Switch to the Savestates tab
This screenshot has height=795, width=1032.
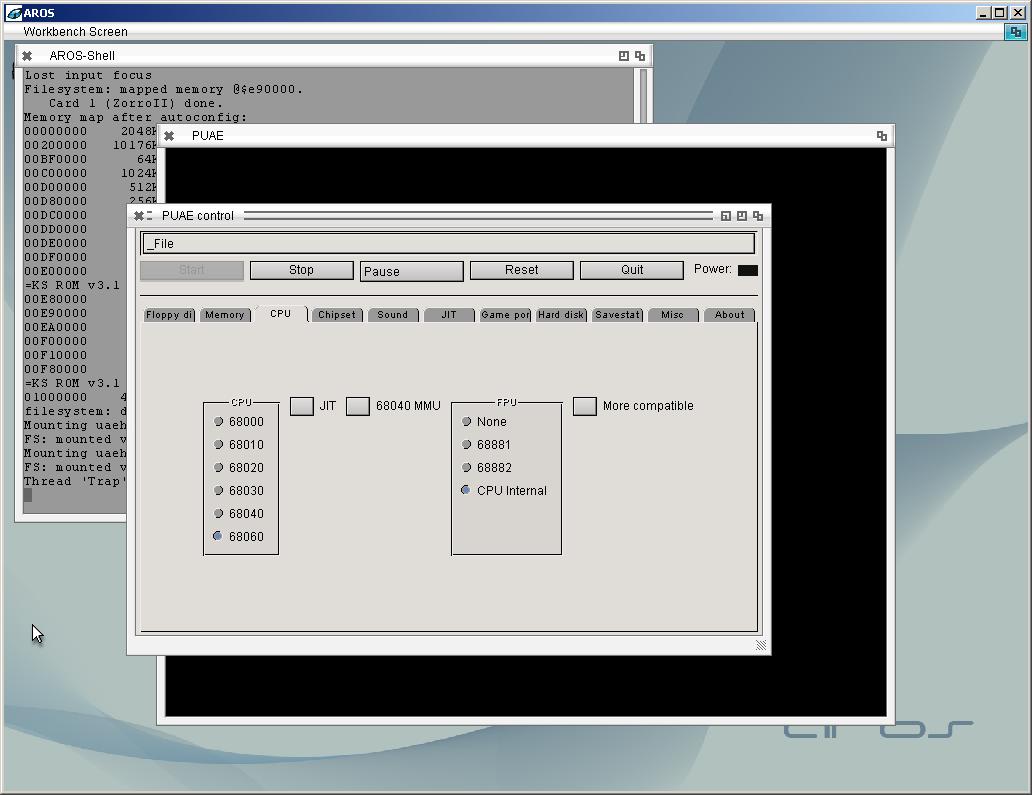pyautogui.click(x=617, y=315)
